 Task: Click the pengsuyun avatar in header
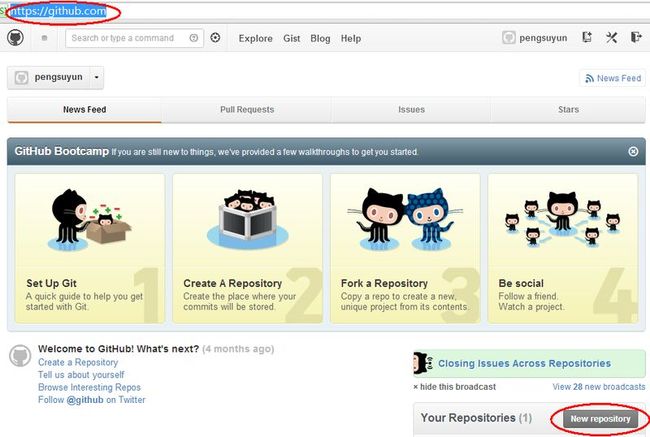tap(509, 38)
